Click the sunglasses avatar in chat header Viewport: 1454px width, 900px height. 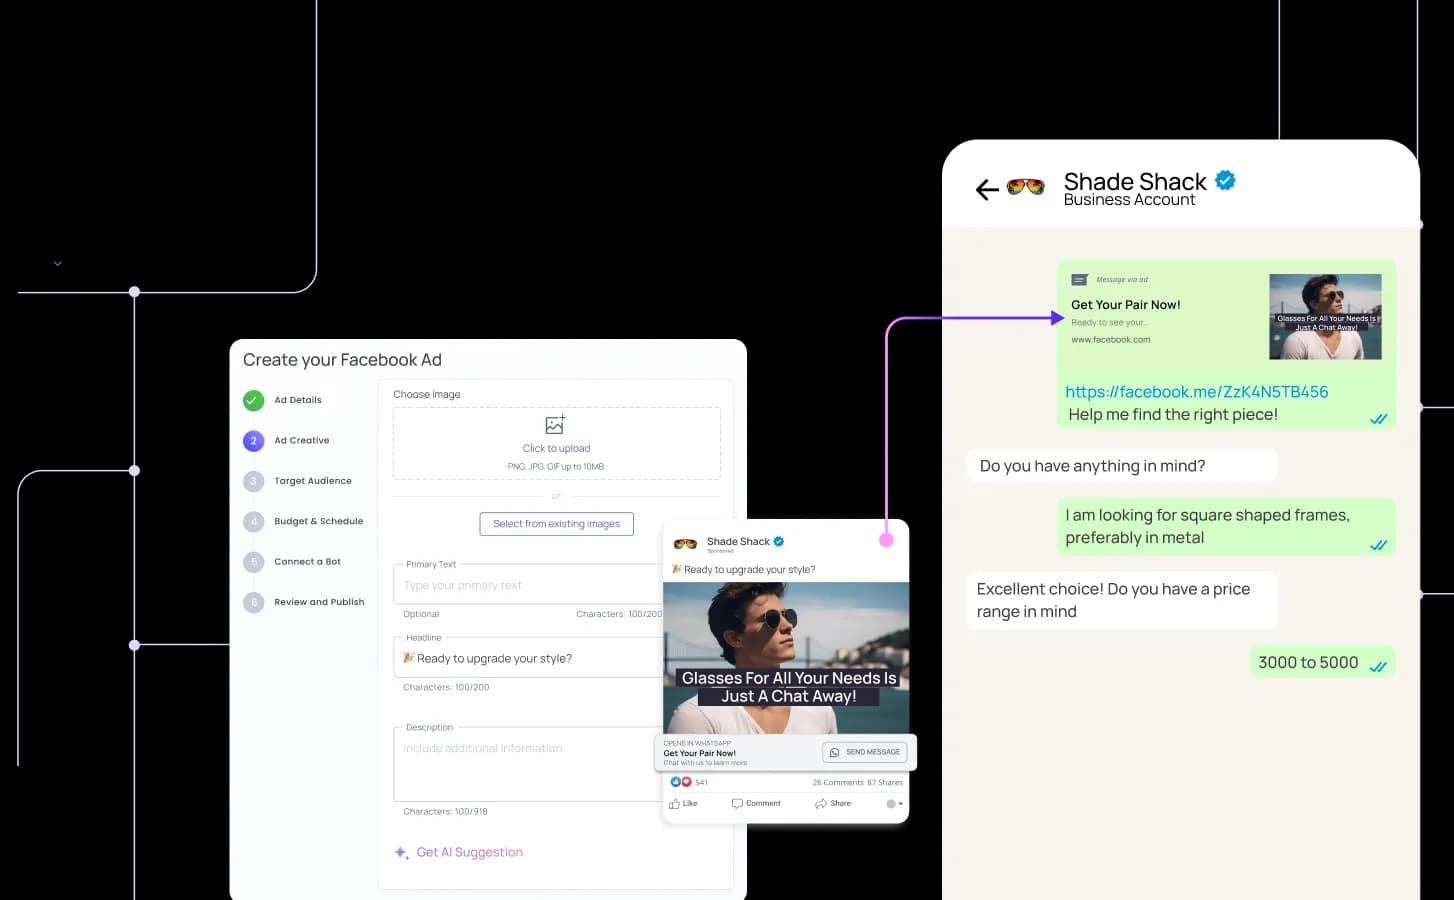tap(1026, 187)
